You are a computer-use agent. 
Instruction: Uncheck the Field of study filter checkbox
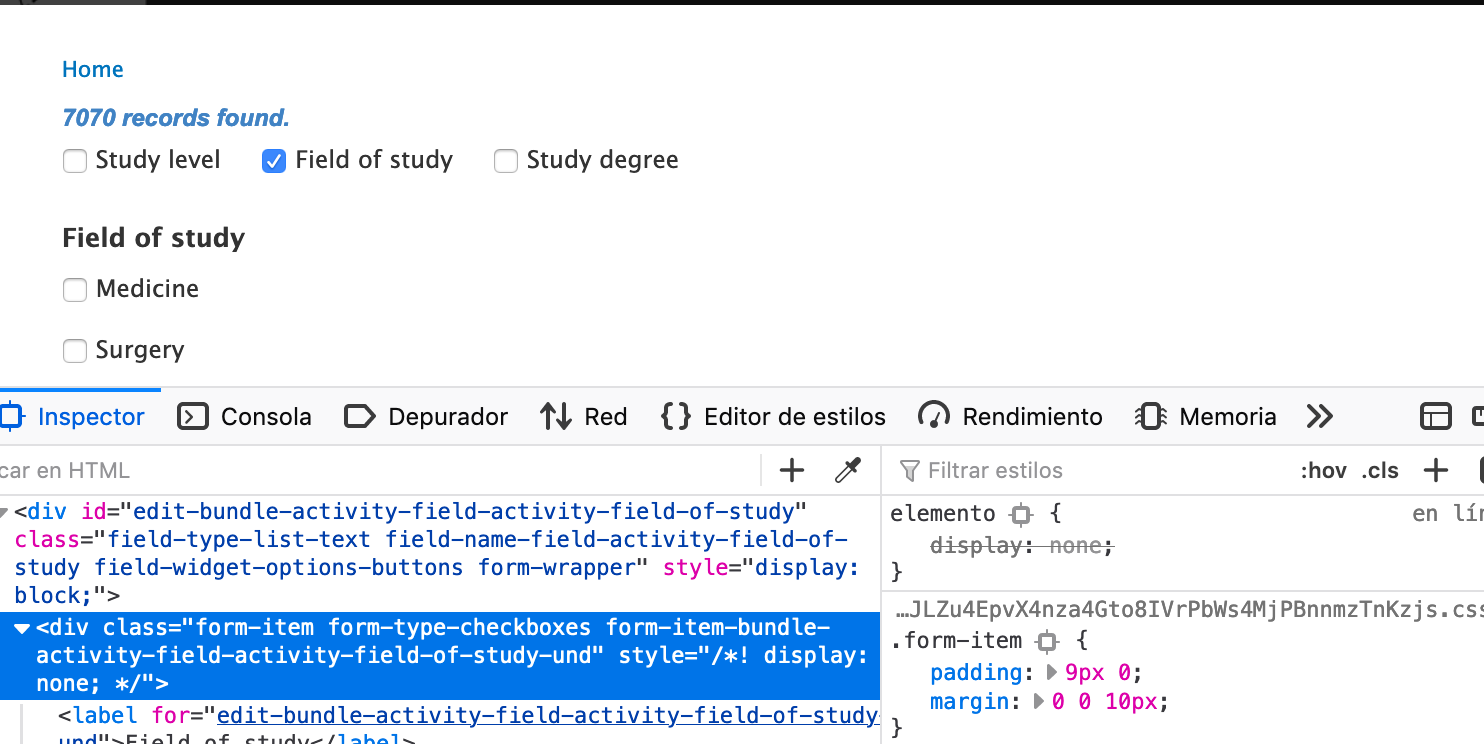pyautogui.click(x=274, y=161)
